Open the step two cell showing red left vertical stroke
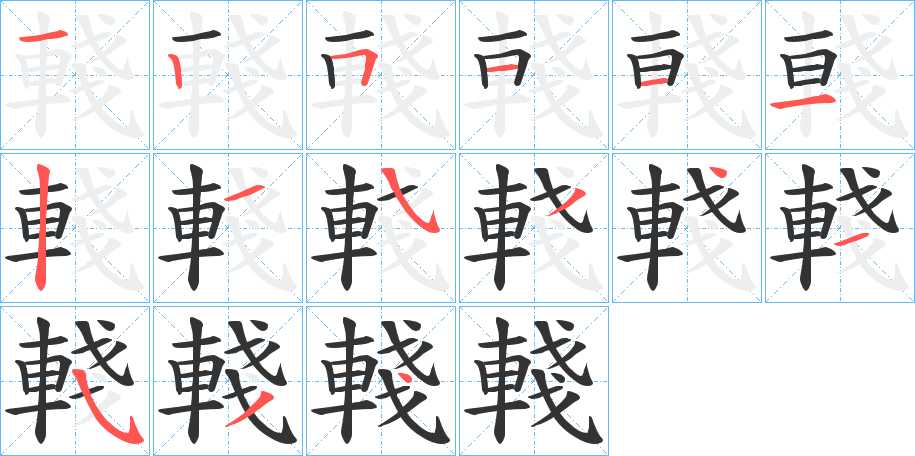This screenshot has width=915, height=456. tap(228, 75)
